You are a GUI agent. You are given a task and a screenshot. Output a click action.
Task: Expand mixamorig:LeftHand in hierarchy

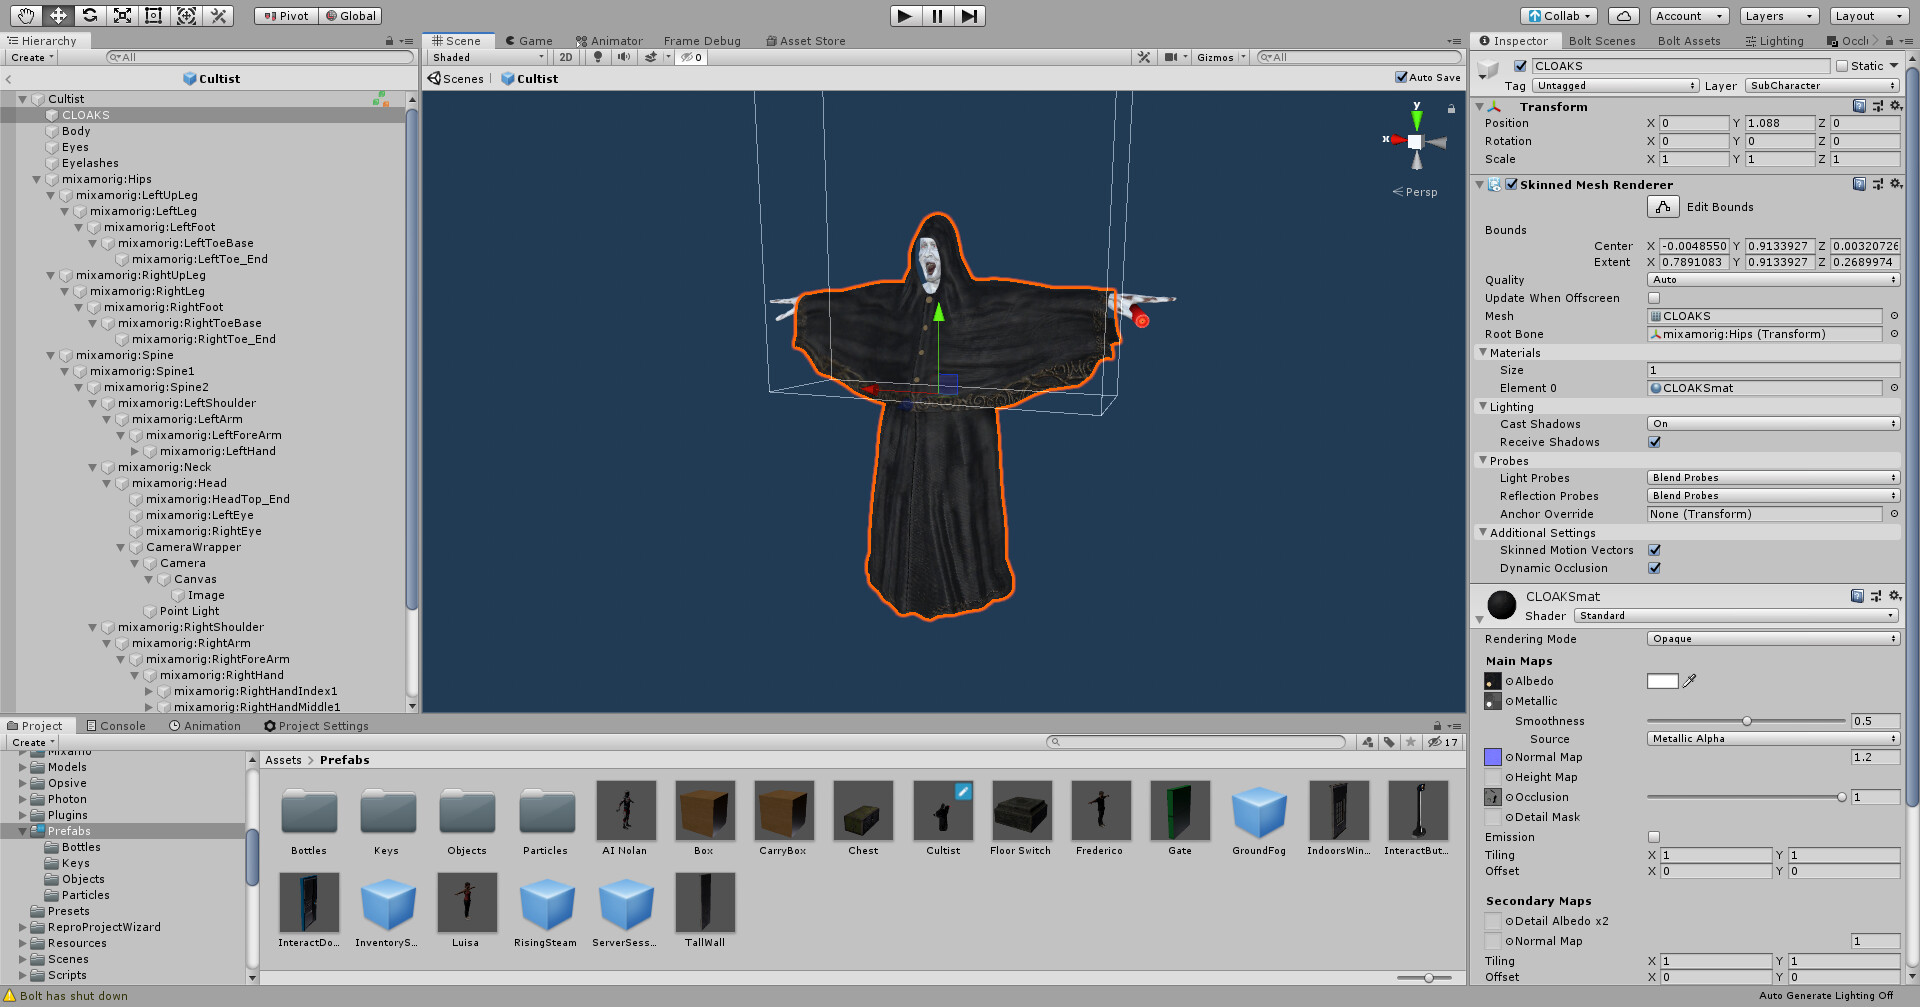135,451
